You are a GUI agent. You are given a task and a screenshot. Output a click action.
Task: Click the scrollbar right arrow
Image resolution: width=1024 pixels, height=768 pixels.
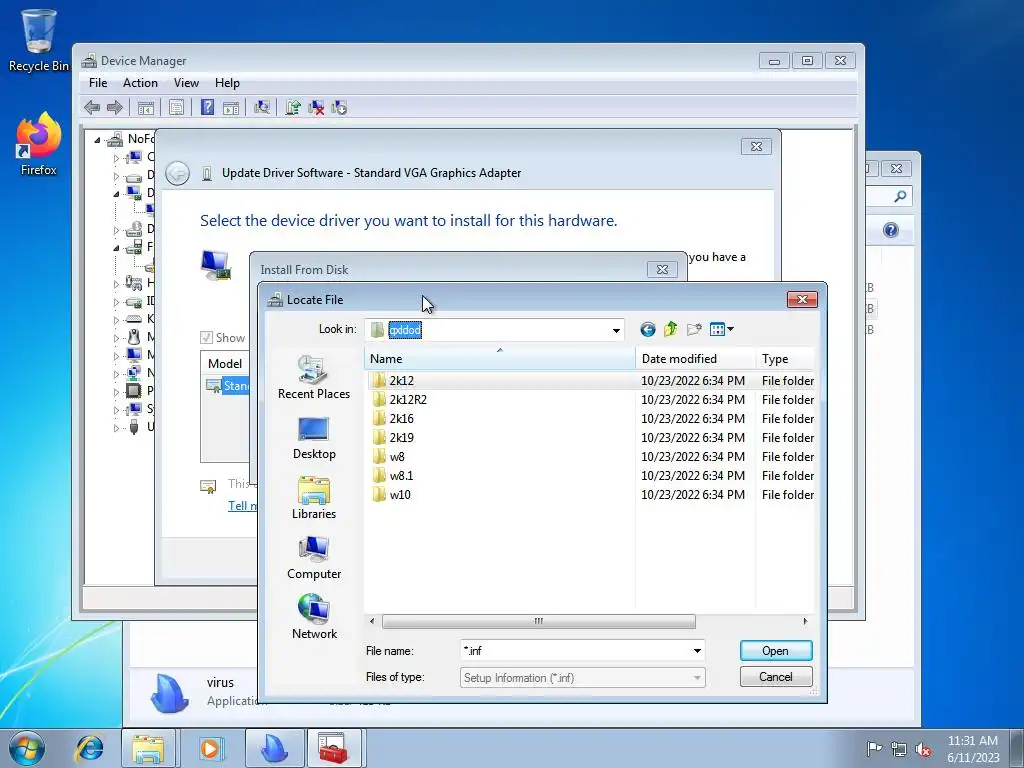point(805,621)
